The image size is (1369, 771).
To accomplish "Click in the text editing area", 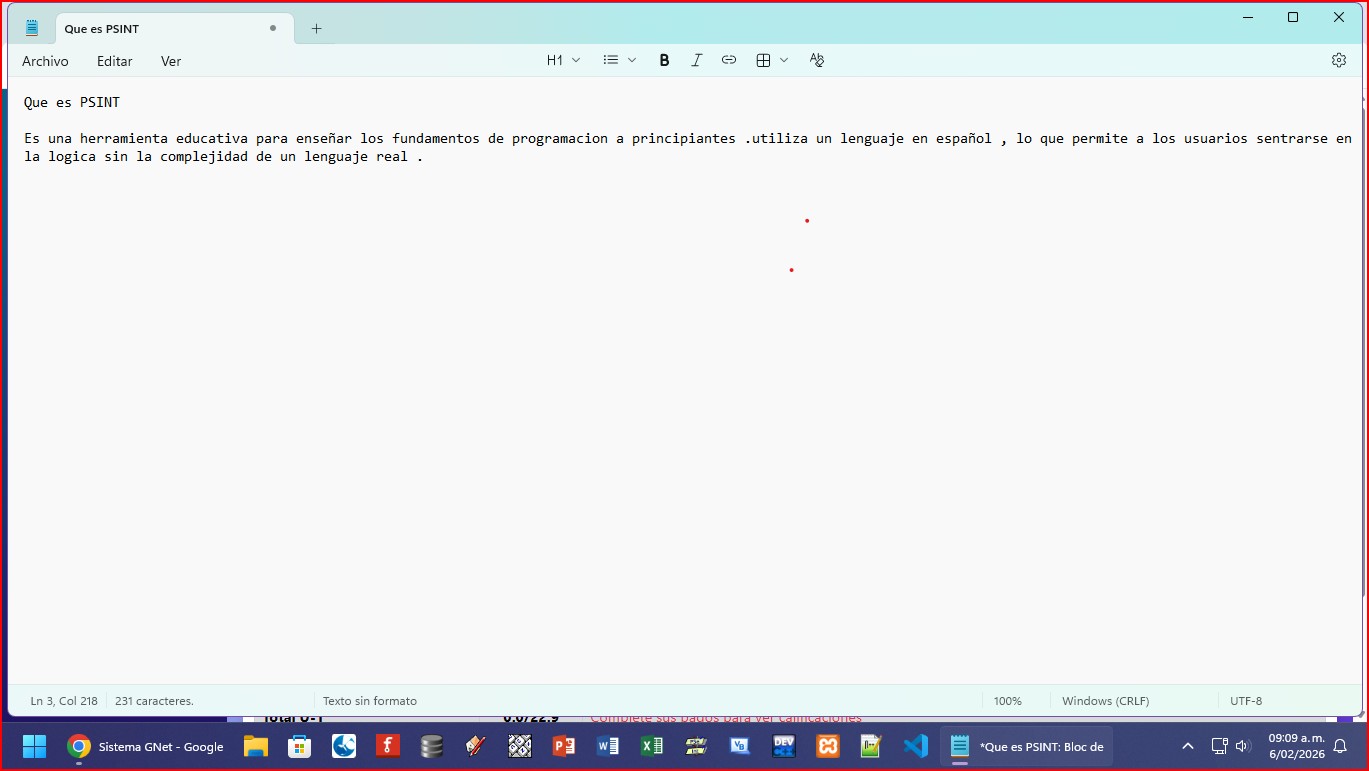I will click(680, 400).
